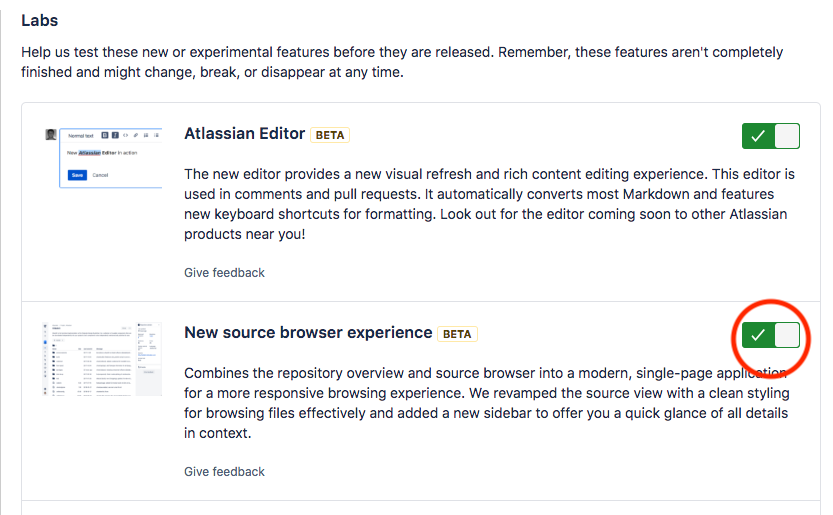Click BETA badge beside Atlassian Editor
The width and height of the screenshot is (833, 515).
(330, 135)
